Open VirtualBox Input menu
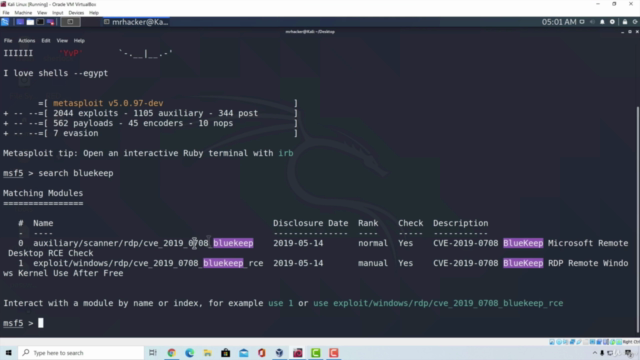Screen dimensions: 640x360 (x=58, y=13)
